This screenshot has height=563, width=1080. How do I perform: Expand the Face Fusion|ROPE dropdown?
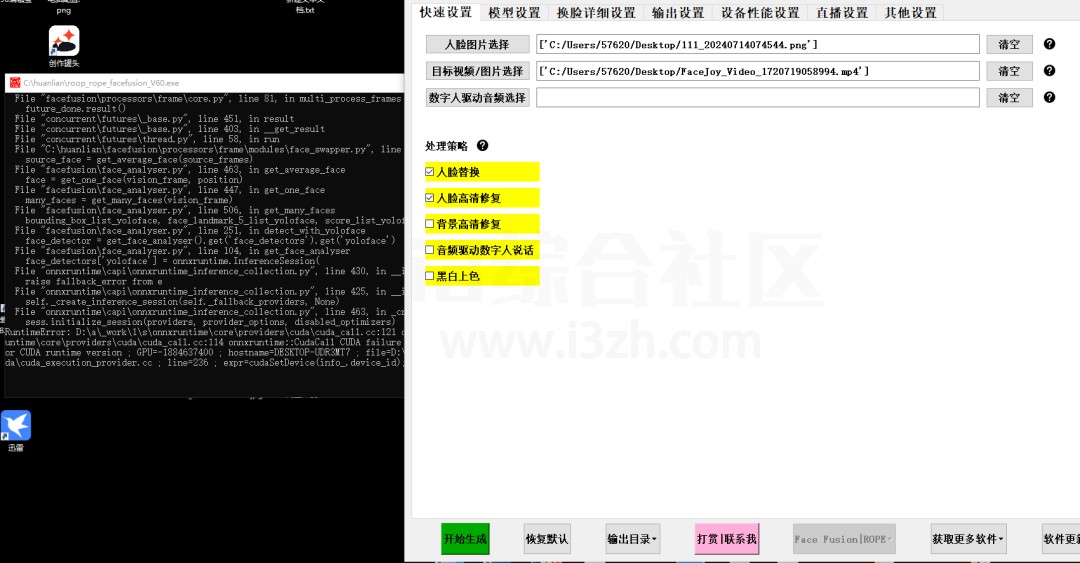click(844, 539)
